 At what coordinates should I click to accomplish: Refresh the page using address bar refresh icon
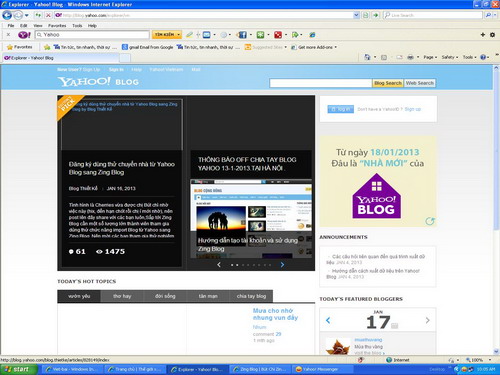click(x=38, y=15)
